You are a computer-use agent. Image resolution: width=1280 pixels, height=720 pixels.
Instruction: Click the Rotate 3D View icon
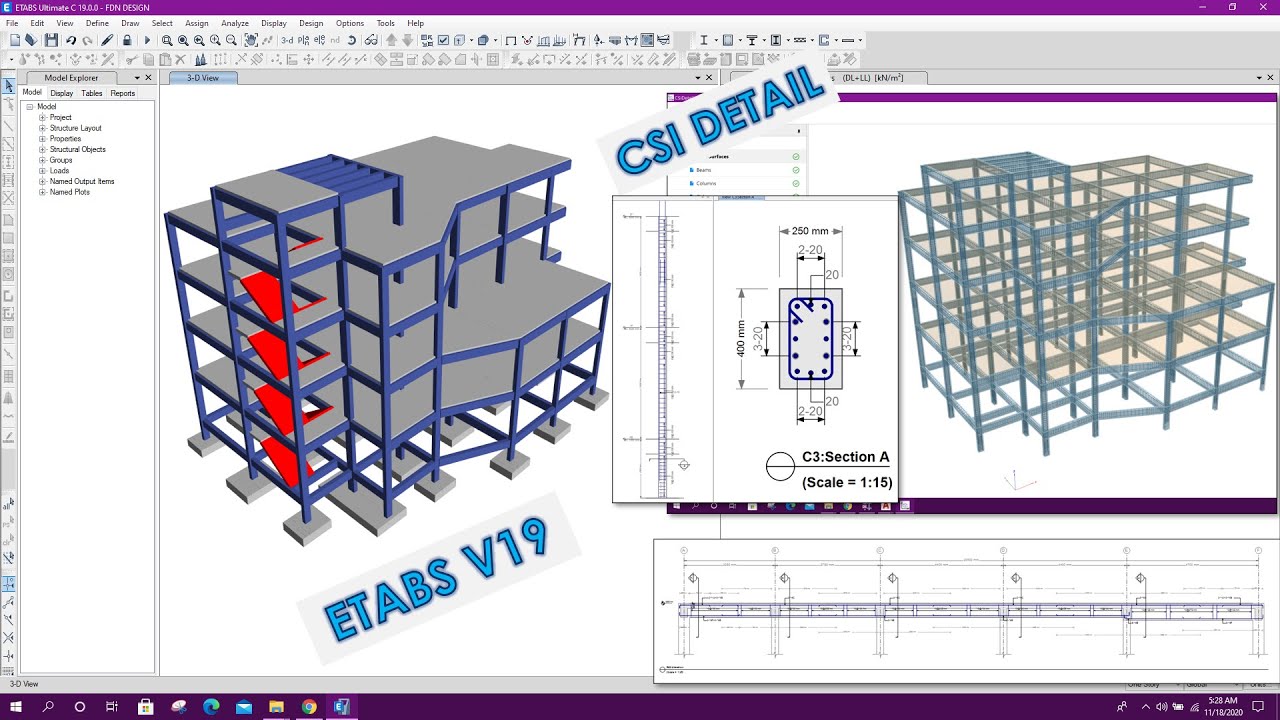click(351, 40)
